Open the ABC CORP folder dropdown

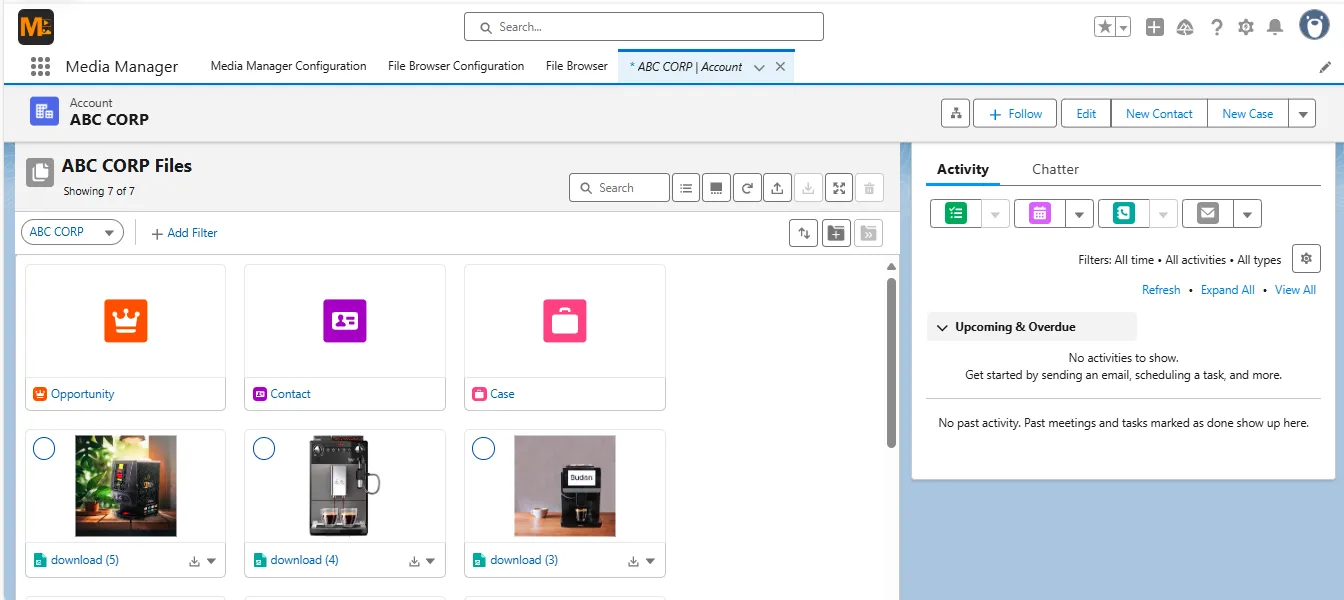coord(72,232)
